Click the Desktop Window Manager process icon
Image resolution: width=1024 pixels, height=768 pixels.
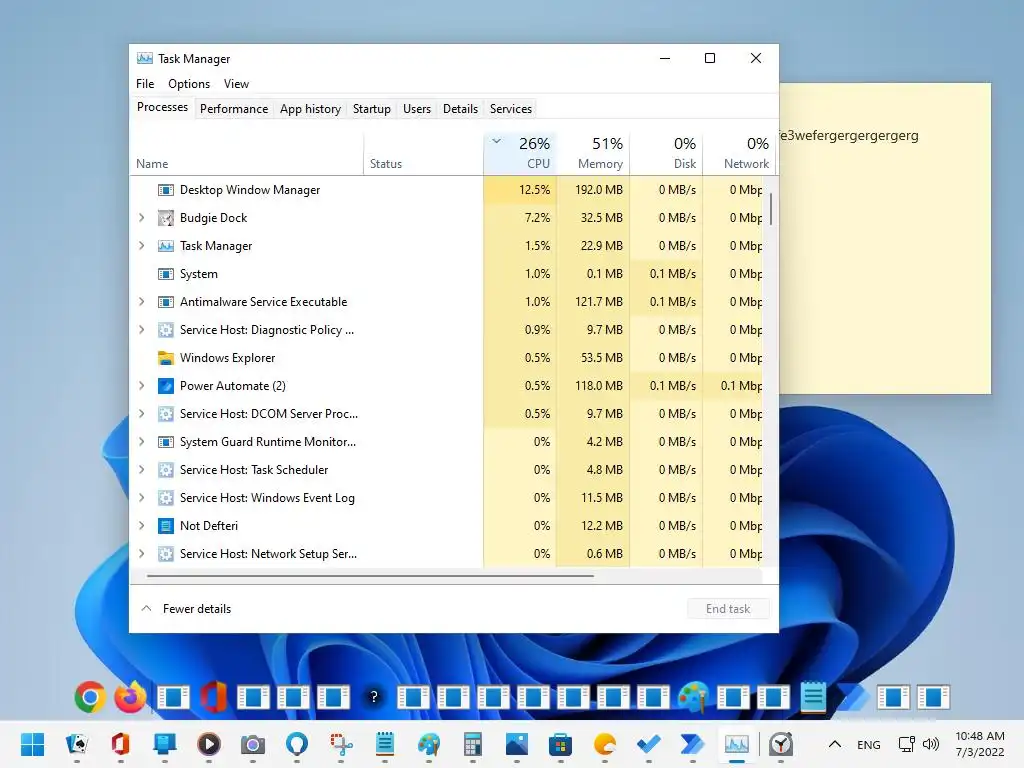click(166, 190)
